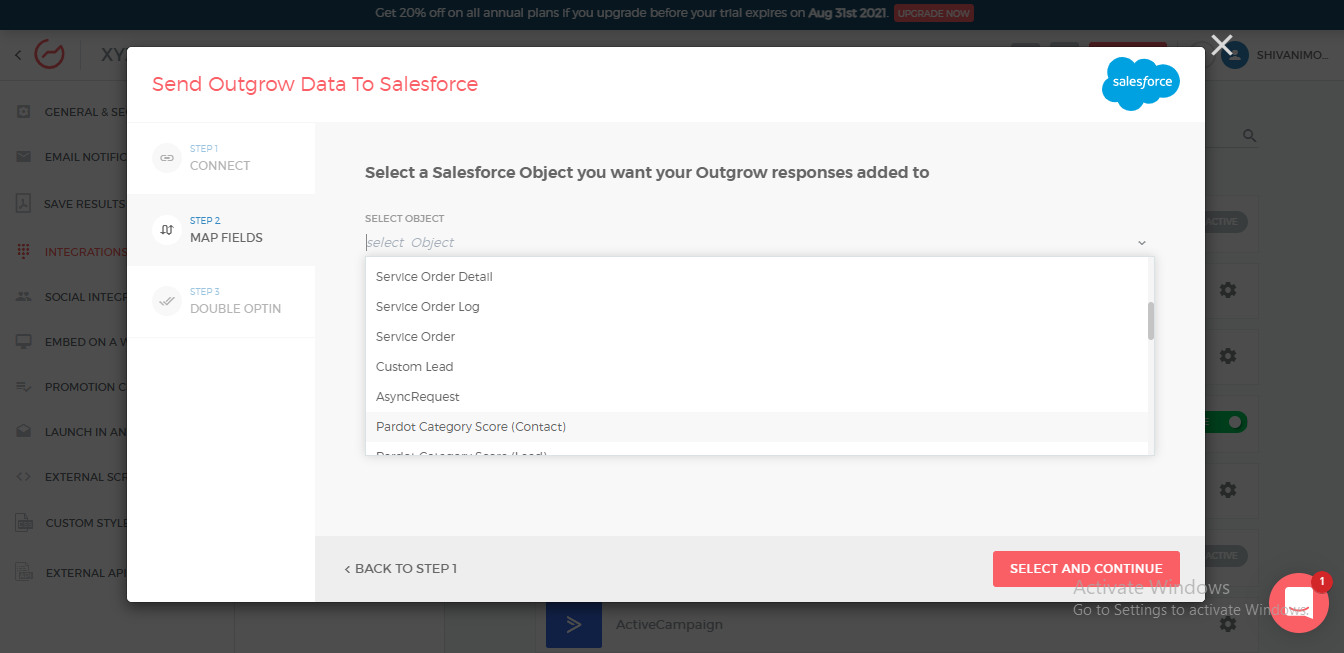Click the Social Integrations people icon

tap(24, 297)
